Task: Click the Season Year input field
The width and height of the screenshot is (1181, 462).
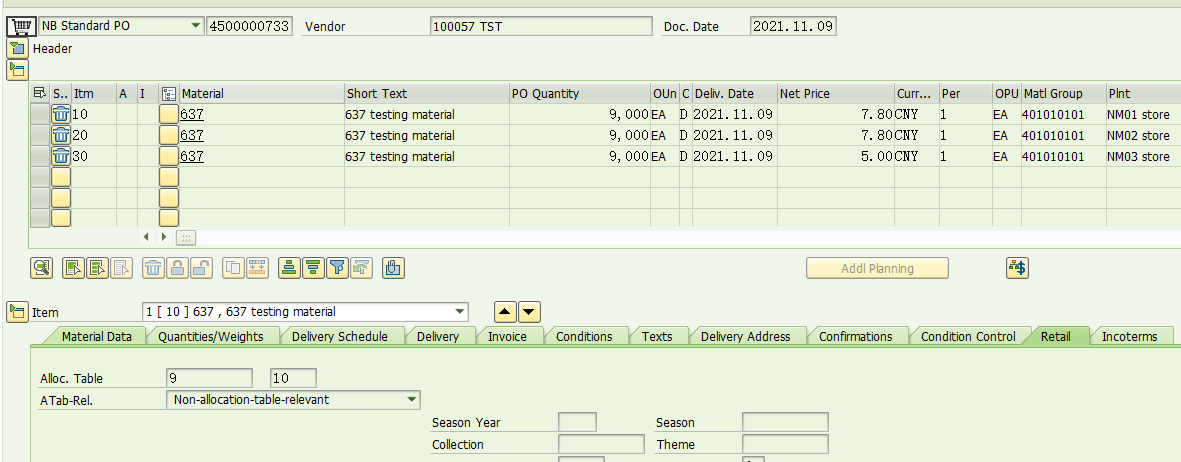Action: (x=577, y=422)
